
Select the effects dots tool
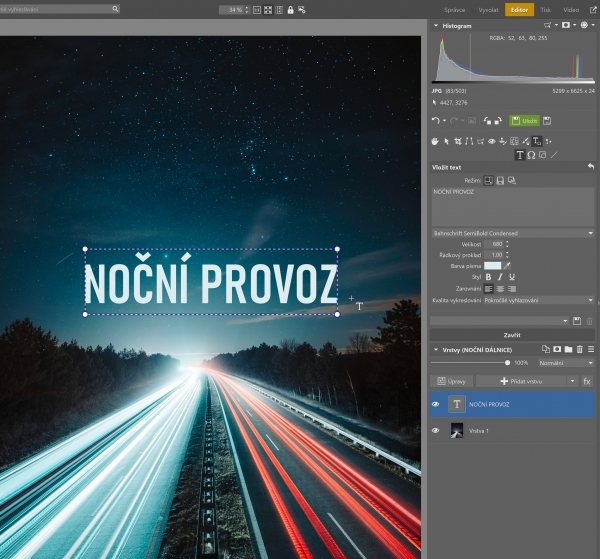coord(549,142)
